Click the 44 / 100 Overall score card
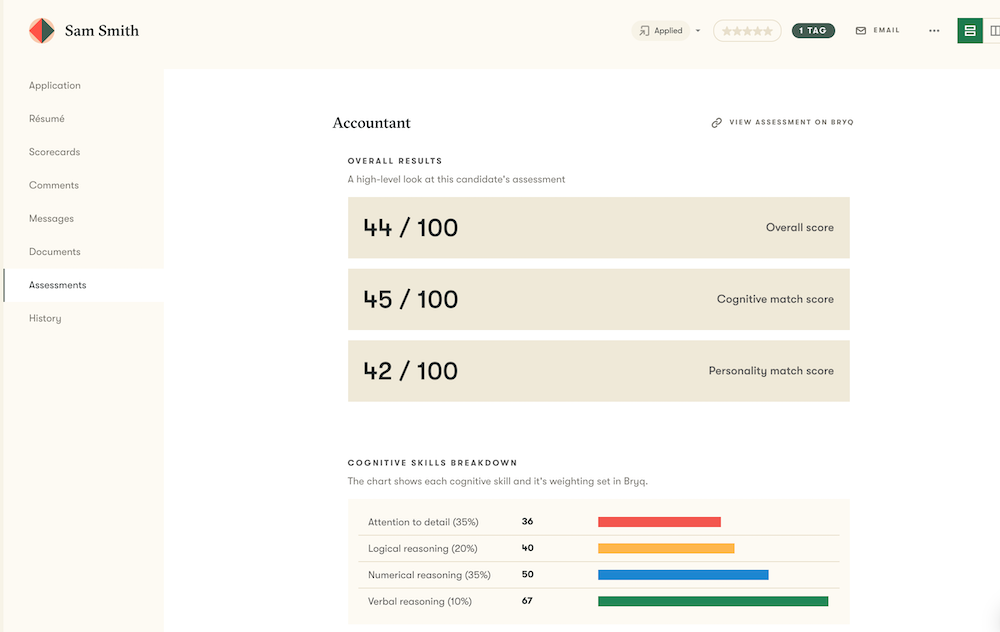The width and height of the screenshot is (1000, 632). tap(598, 228)
